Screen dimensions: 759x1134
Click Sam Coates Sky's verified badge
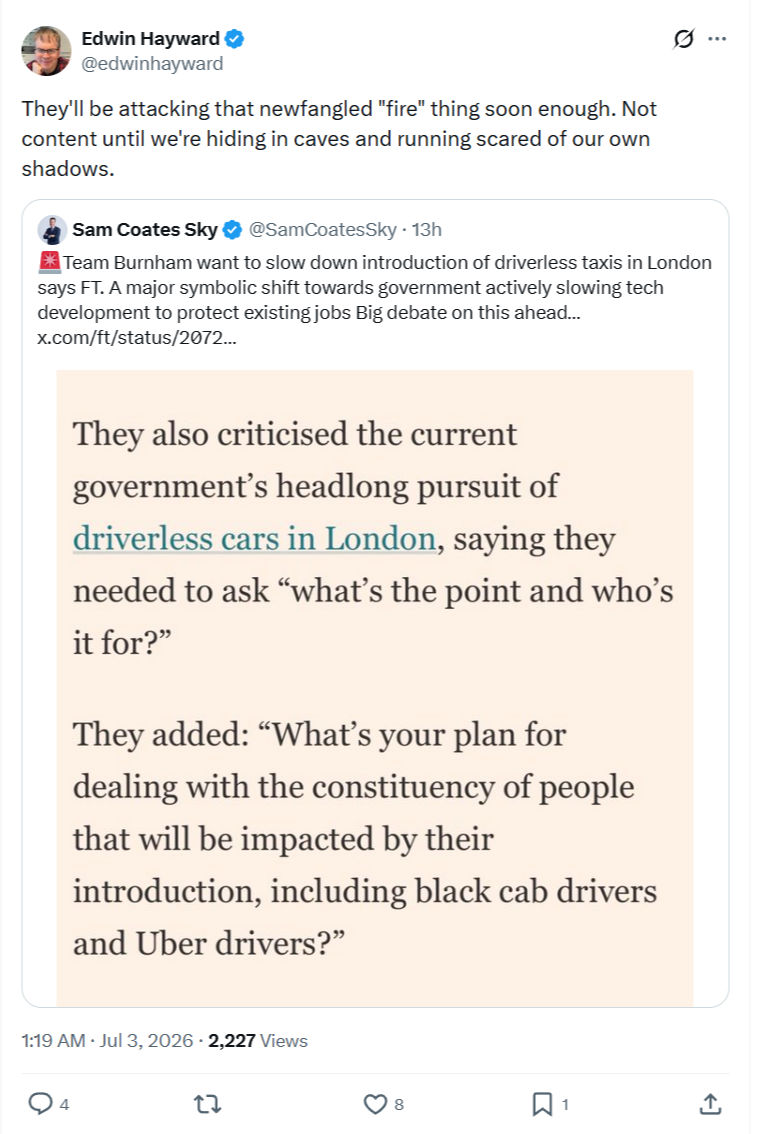[x=232, y=230]
